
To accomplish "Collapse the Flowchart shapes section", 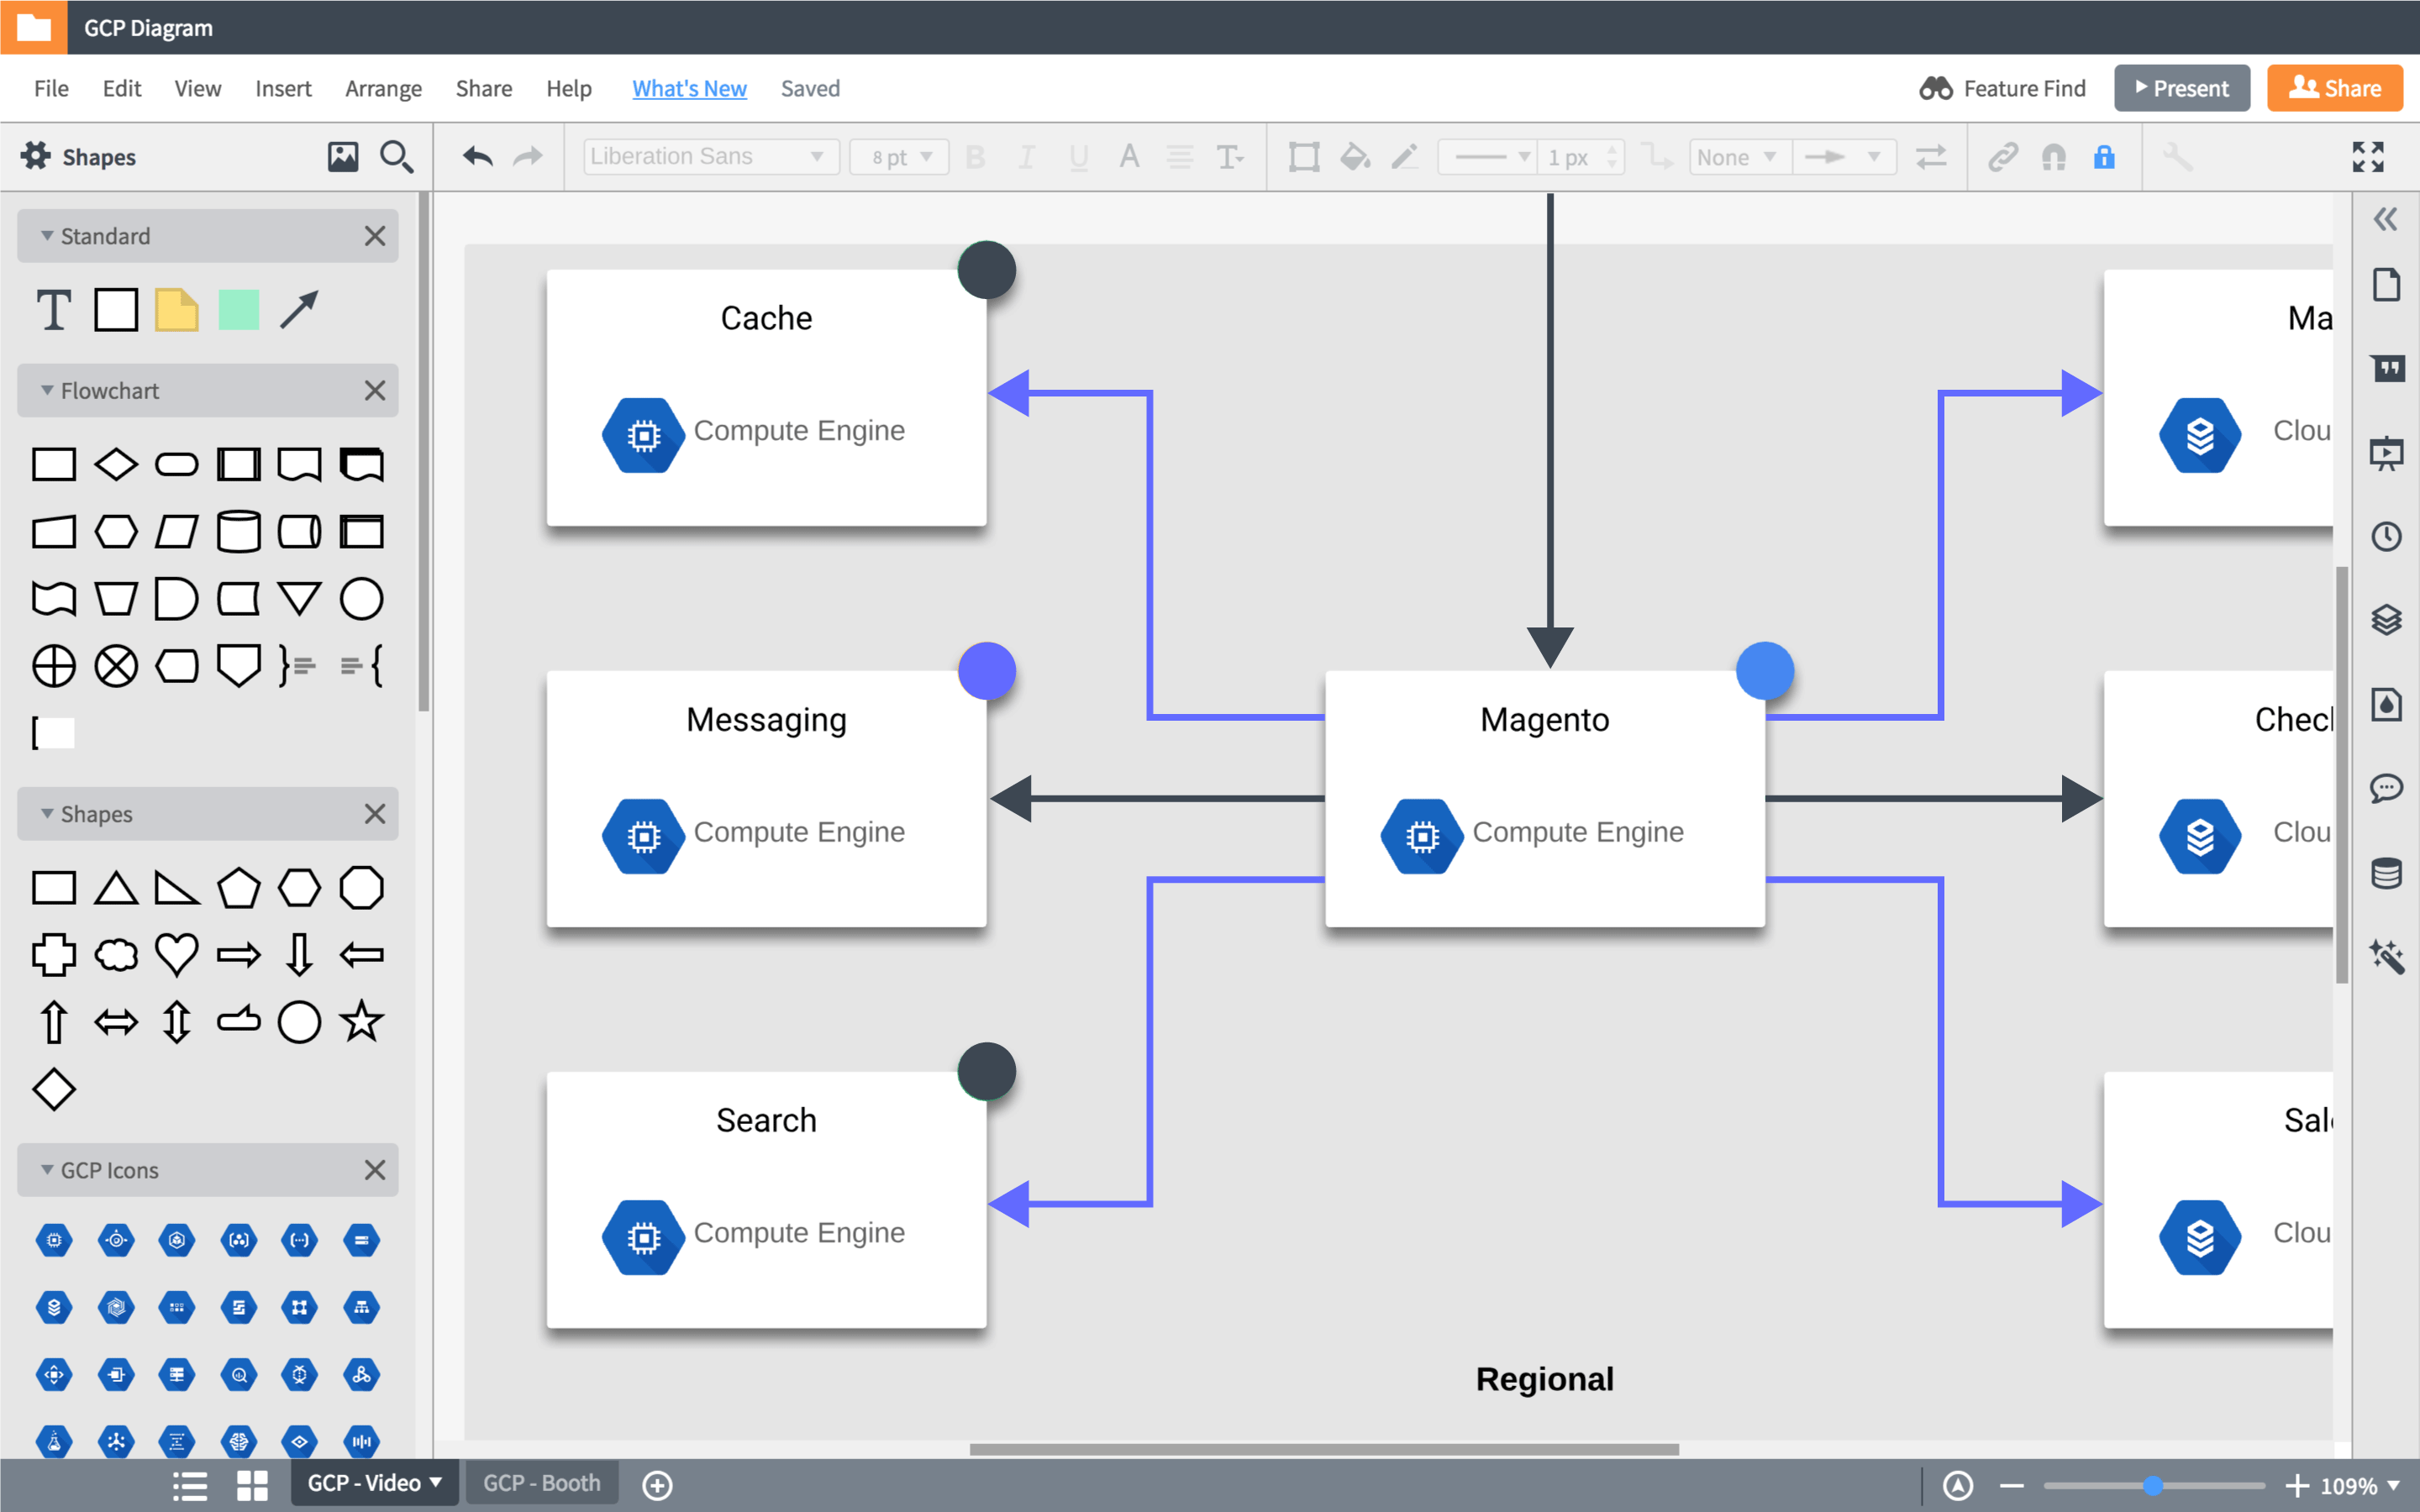I will (46, 390).
